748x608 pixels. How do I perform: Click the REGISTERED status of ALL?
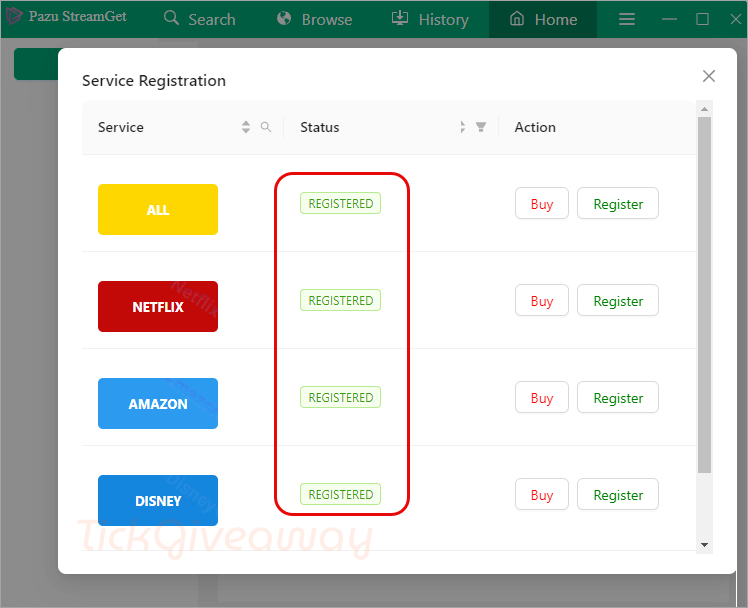pyautogui.click(x=340, y=203)
